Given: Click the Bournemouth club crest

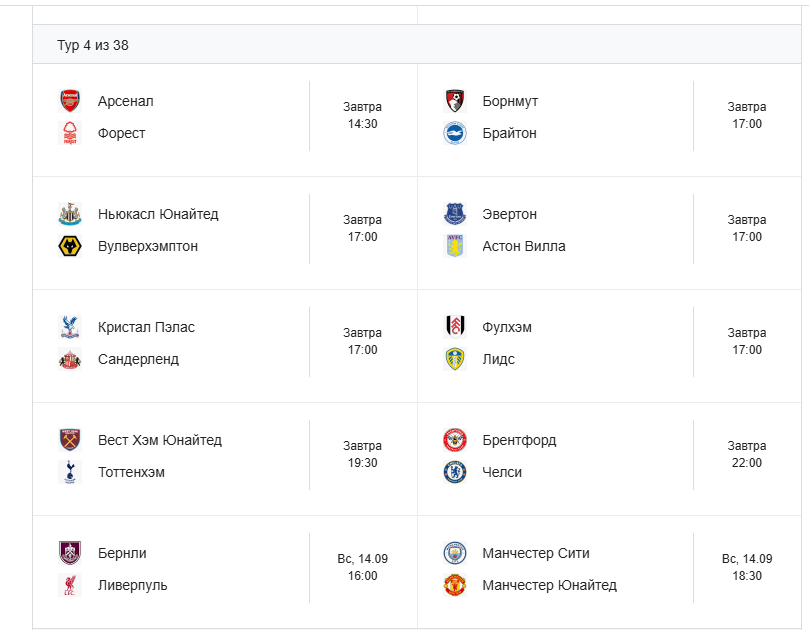Looking at the screenshot, I should (455, 101).
